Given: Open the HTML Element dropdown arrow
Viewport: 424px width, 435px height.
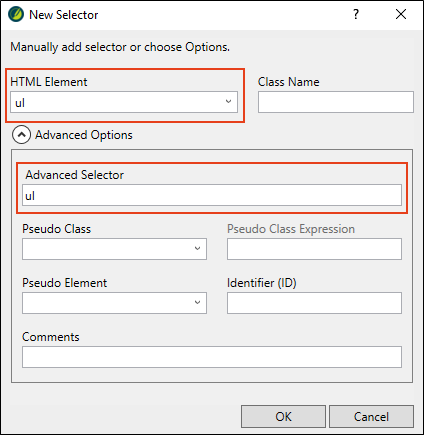Looking at the screenshot, I should (228, 102).
